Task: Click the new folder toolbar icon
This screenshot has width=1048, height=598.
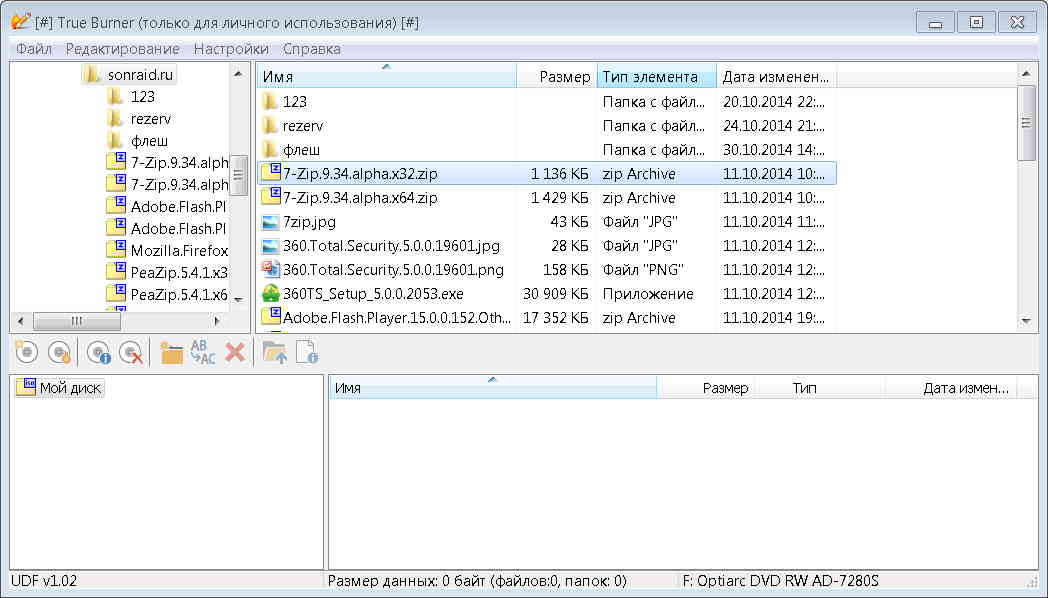Action: point(171,352)
